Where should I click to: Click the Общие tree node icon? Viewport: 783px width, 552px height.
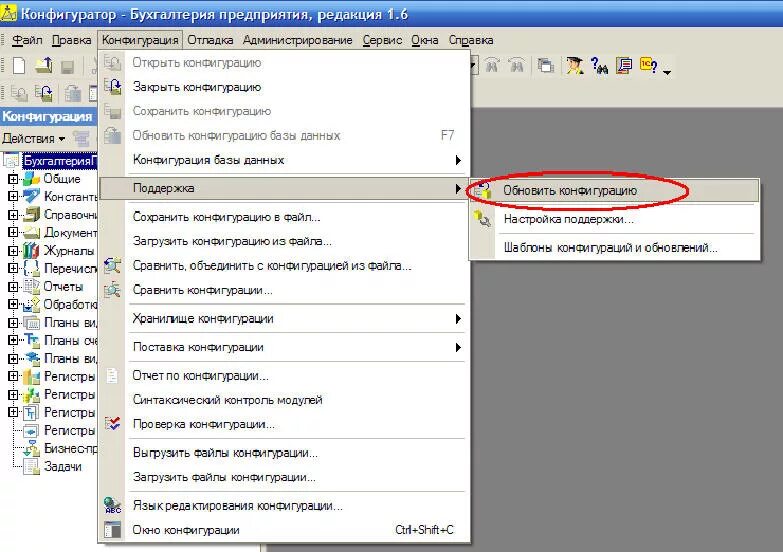pos(32,178)
